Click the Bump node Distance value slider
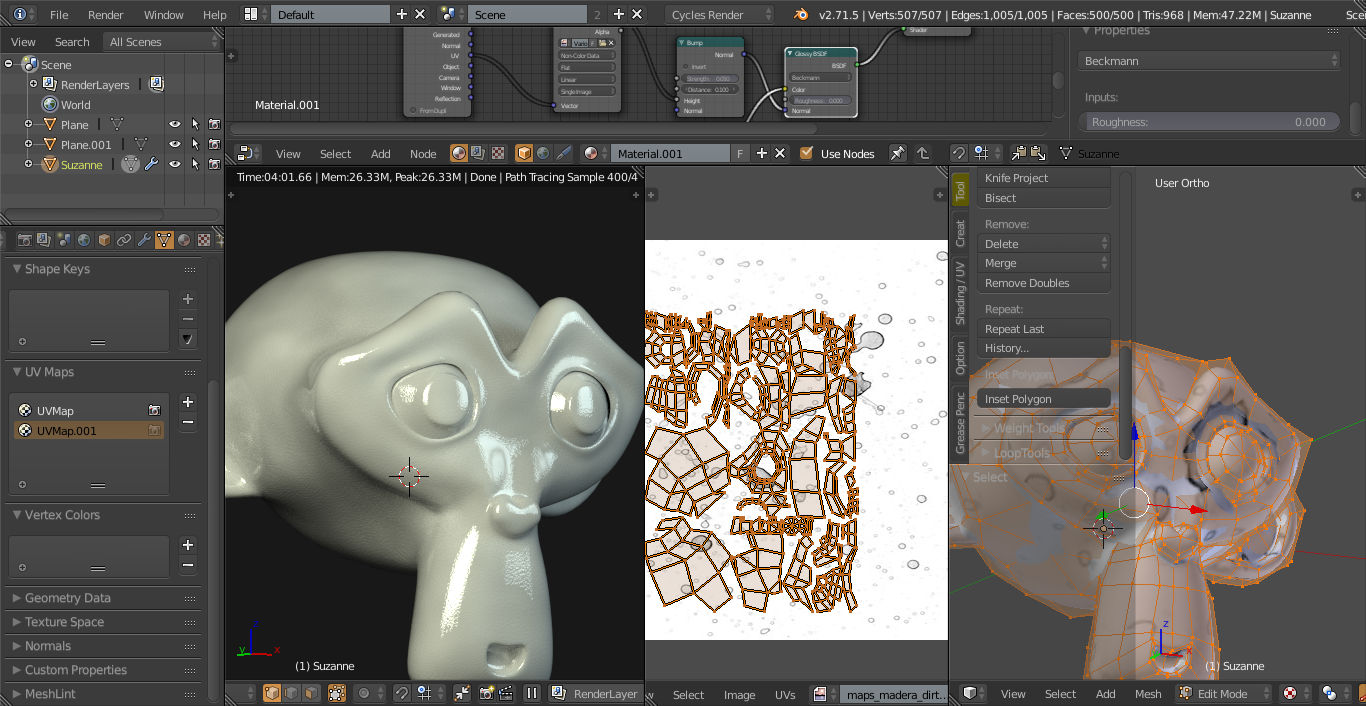This screenshot has height=706, width=1366. pos(709,89)
